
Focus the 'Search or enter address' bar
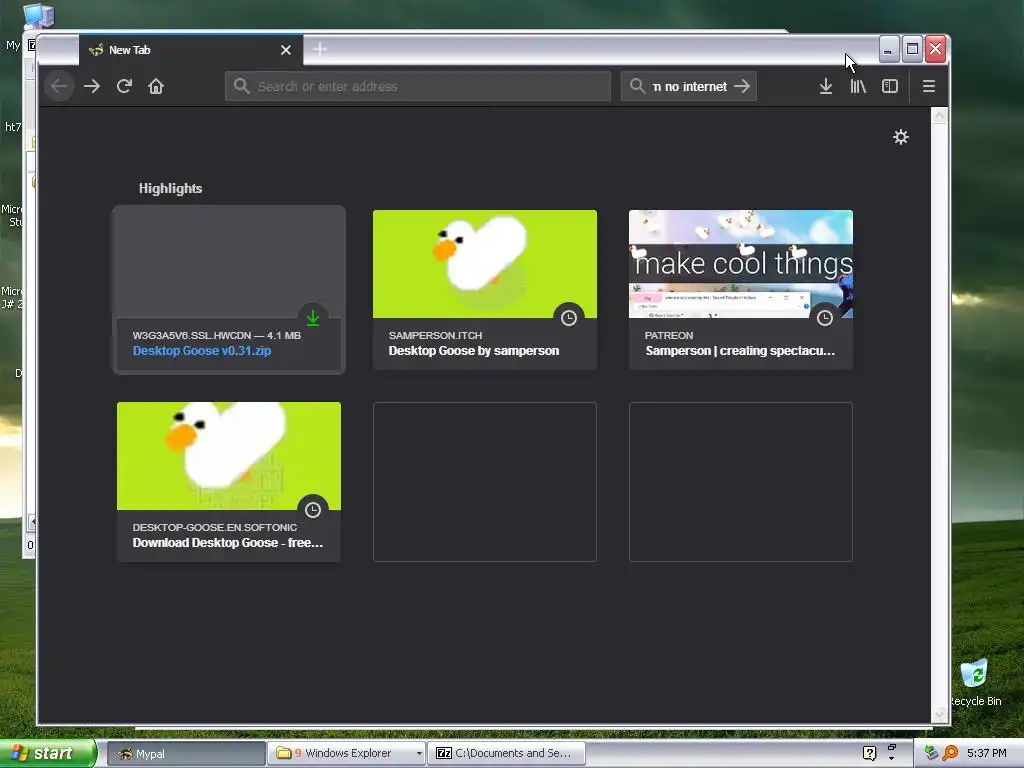pos(418,86)
